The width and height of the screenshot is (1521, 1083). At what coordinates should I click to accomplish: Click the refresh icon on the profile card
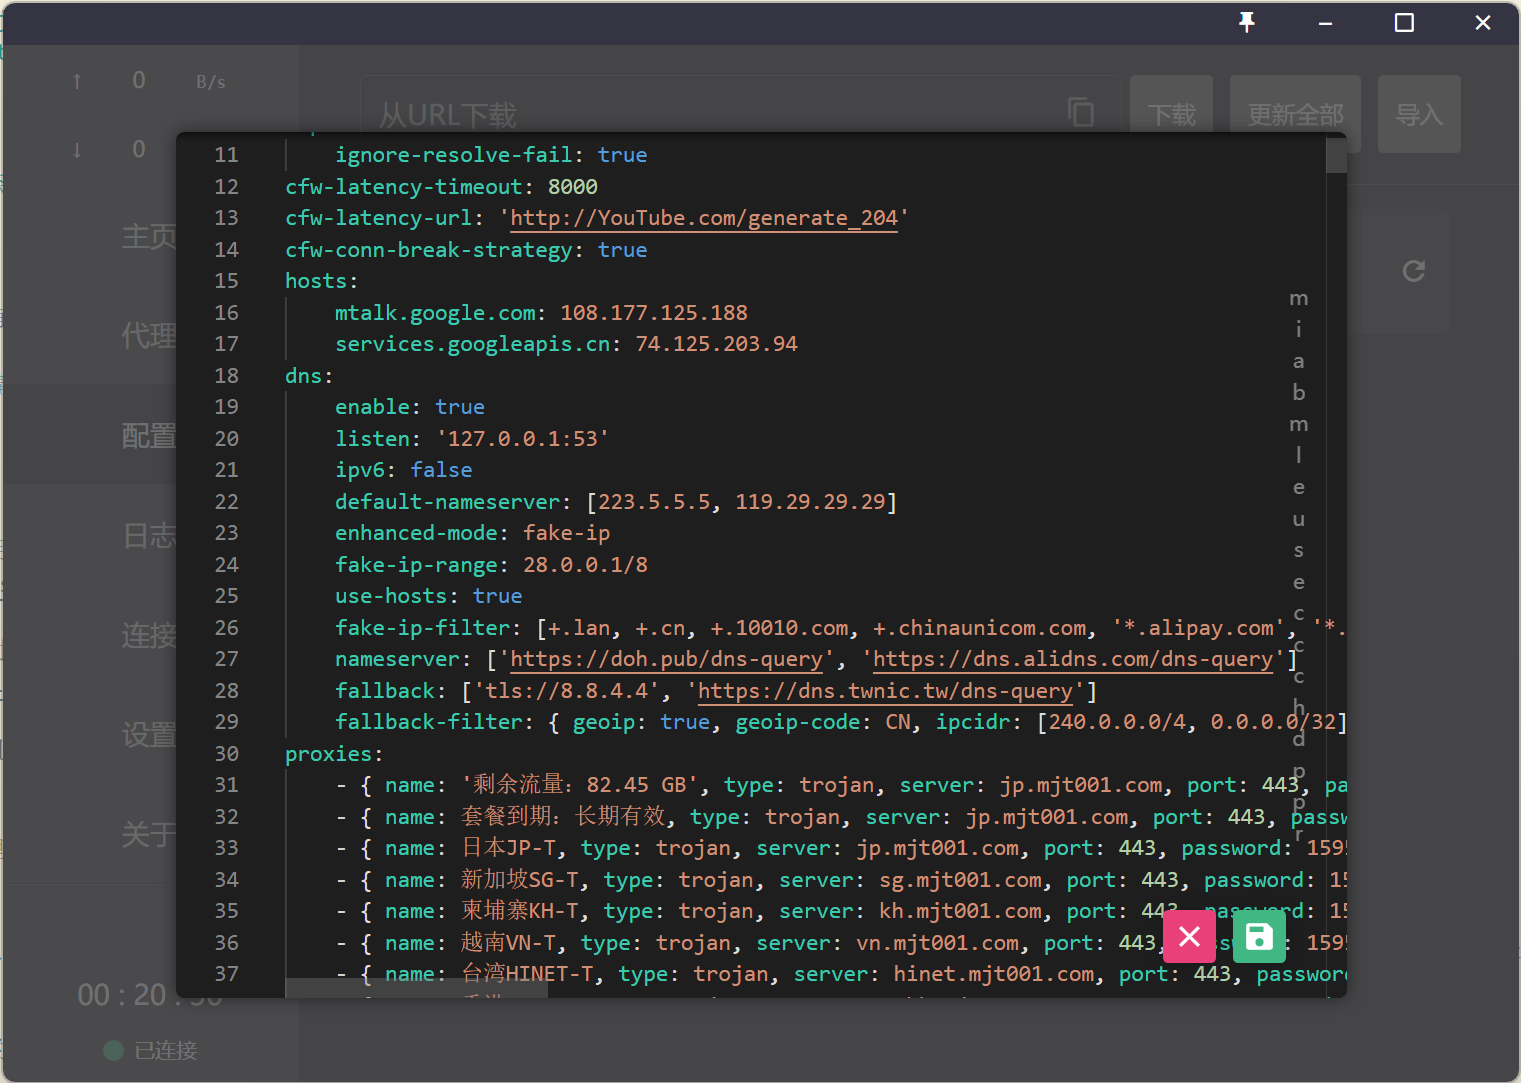click(x=1413, y=271)
